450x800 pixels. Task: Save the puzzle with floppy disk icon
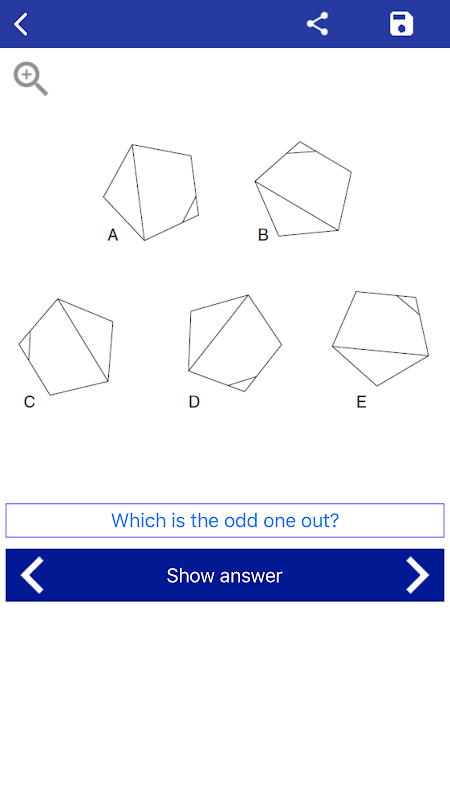[402, 24]
